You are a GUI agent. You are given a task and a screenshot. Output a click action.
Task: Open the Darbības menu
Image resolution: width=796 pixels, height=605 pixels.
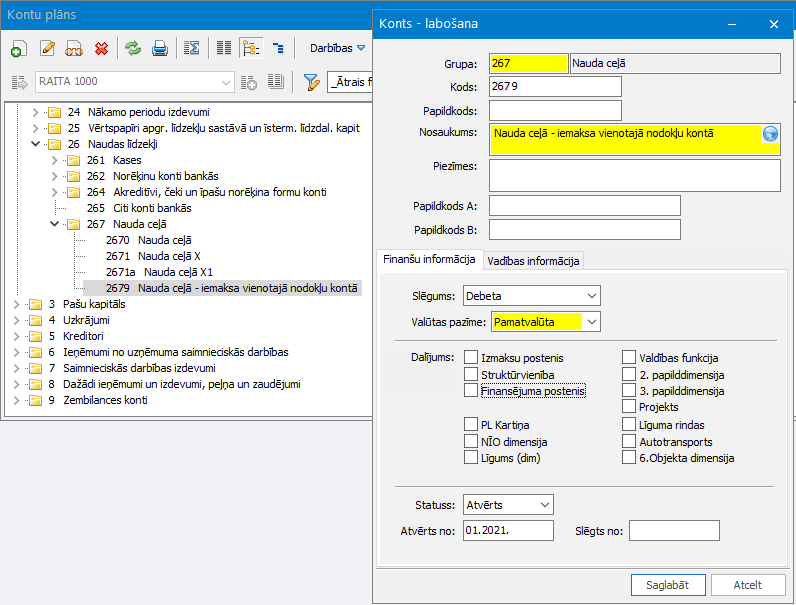click(337, 48)
